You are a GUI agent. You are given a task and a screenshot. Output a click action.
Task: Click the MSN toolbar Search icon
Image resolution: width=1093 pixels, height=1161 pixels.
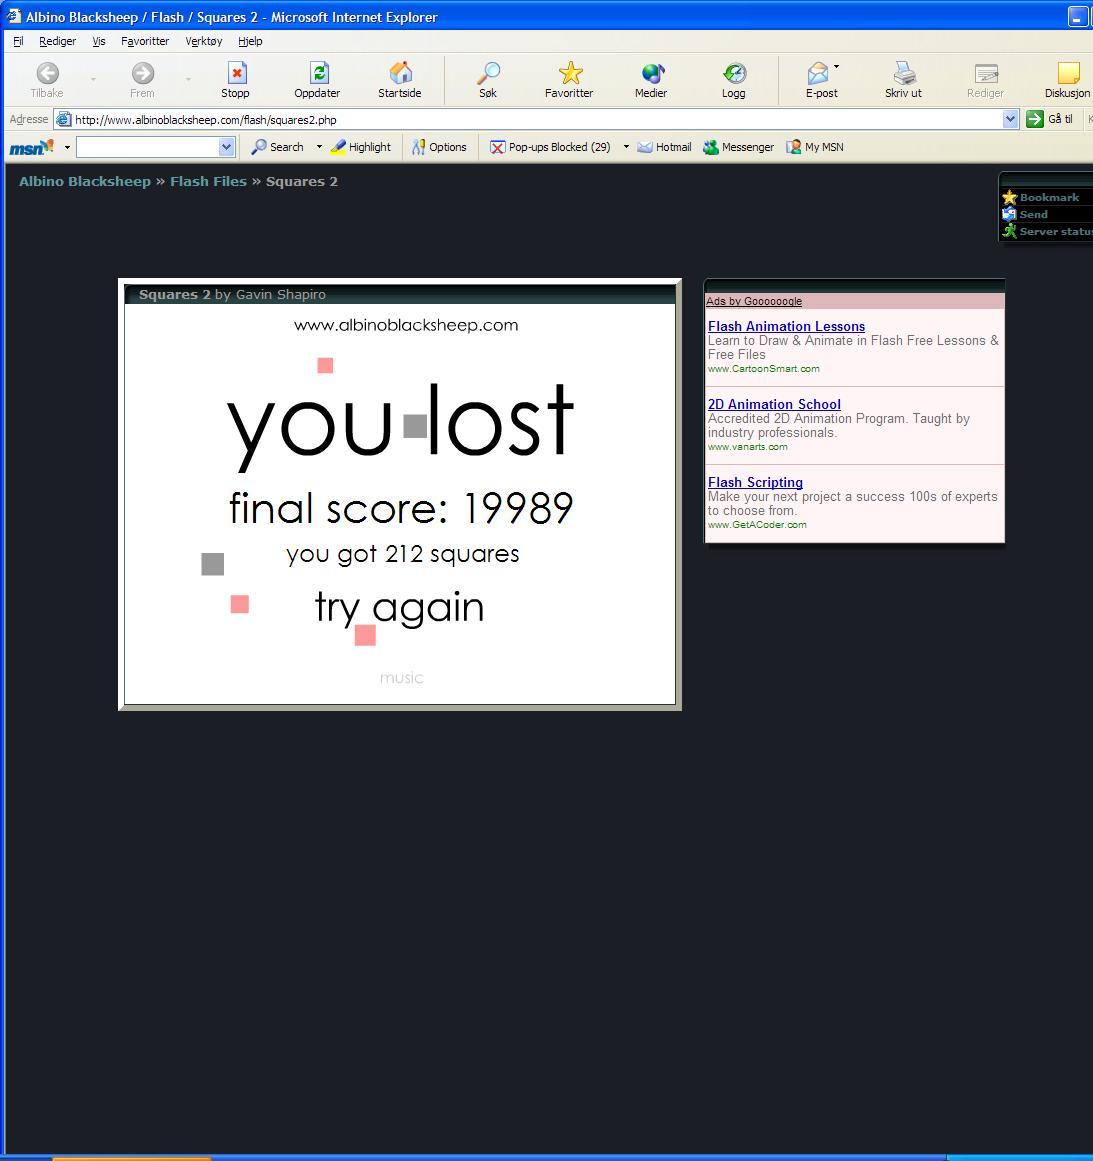tap(258, 147)
